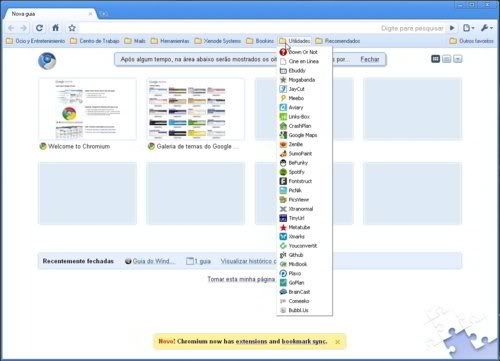Open the Welcome to Chromium thumbnail
Viewport: 500px width, 361px height.
87,114
